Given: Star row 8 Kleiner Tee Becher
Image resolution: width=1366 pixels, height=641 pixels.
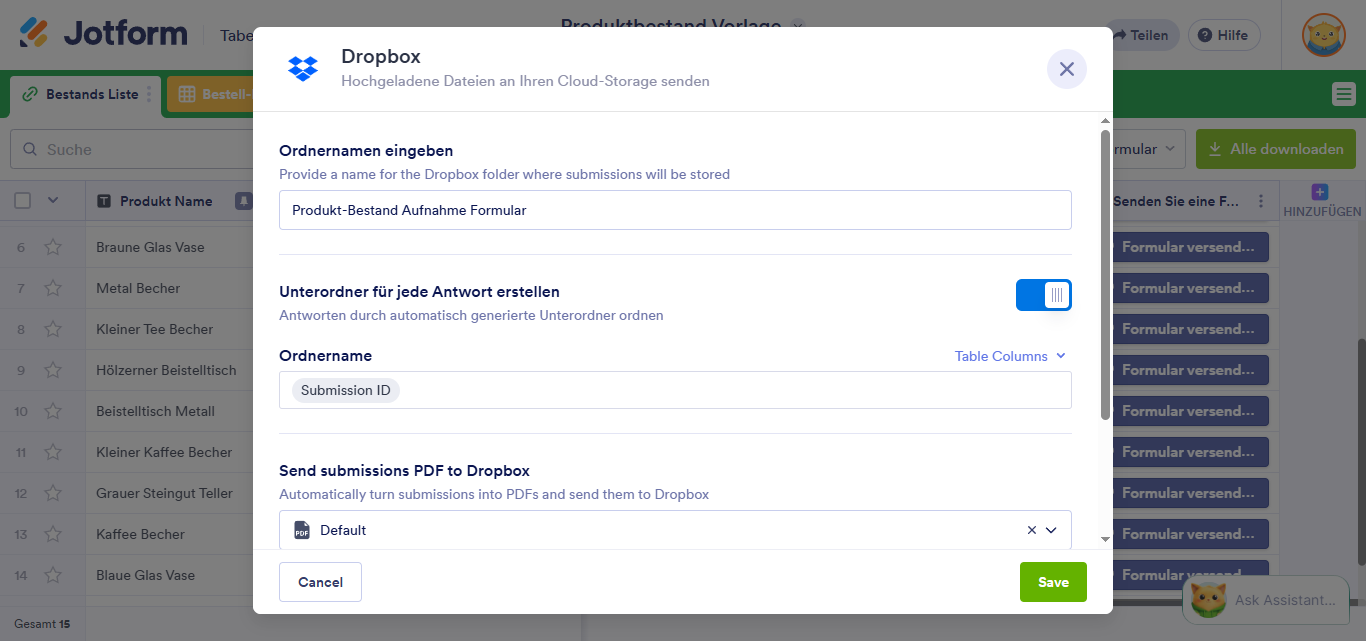Looking at the screenshot, I should click(x=53, y=329).
